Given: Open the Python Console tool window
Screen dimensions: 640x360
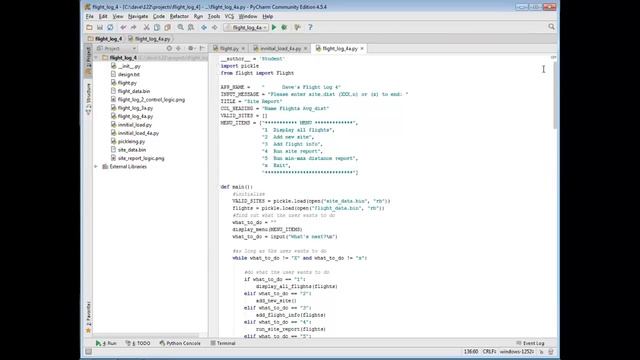Looking at the screenshot, I should 180,343.
